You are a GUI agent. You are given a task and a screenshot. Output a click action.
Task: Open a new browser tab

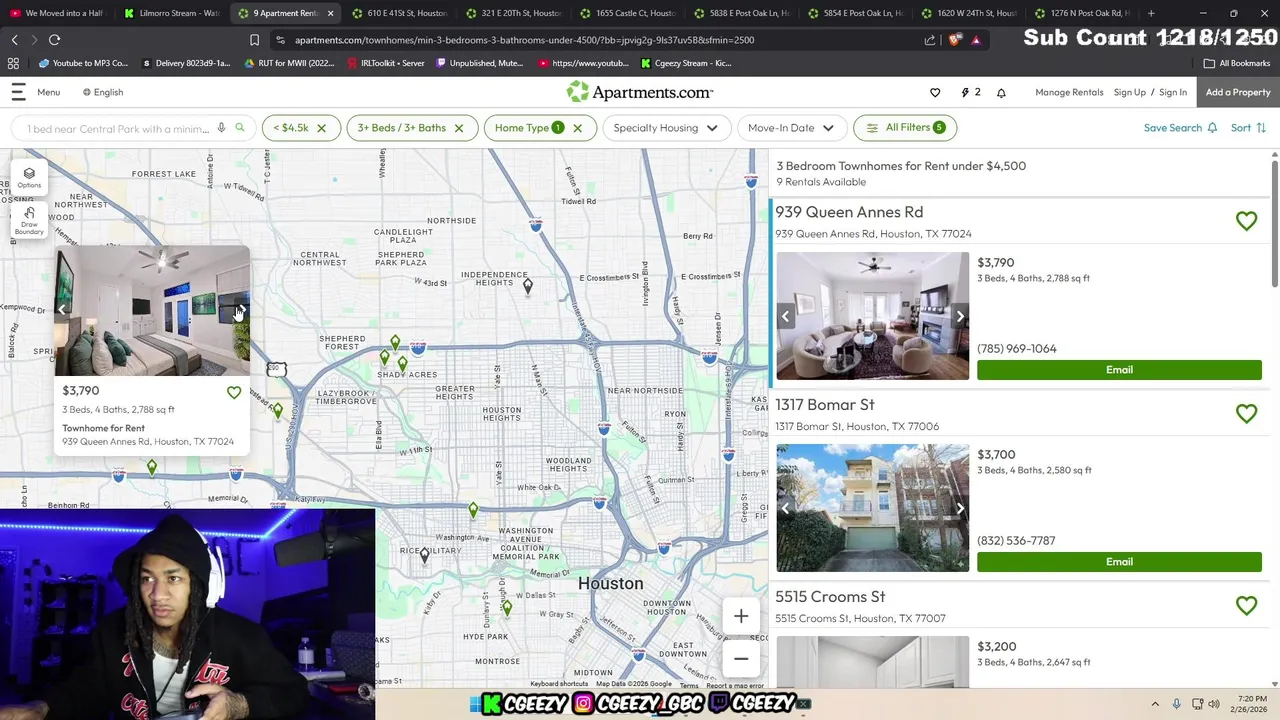click(x=1151, y=13)
